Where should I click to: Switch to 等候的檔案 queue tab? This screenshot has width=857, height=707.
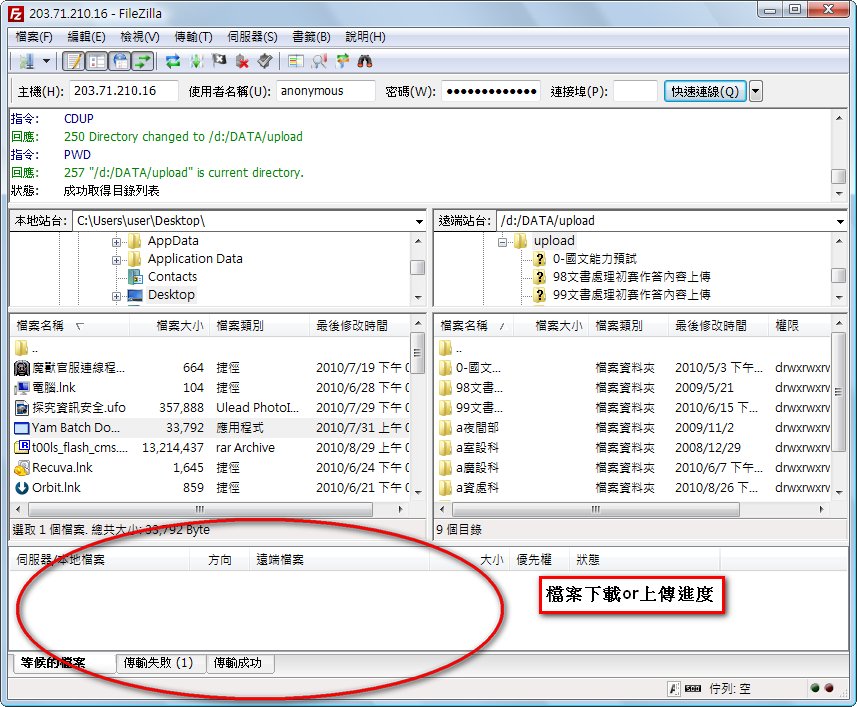tap(63, 663)
